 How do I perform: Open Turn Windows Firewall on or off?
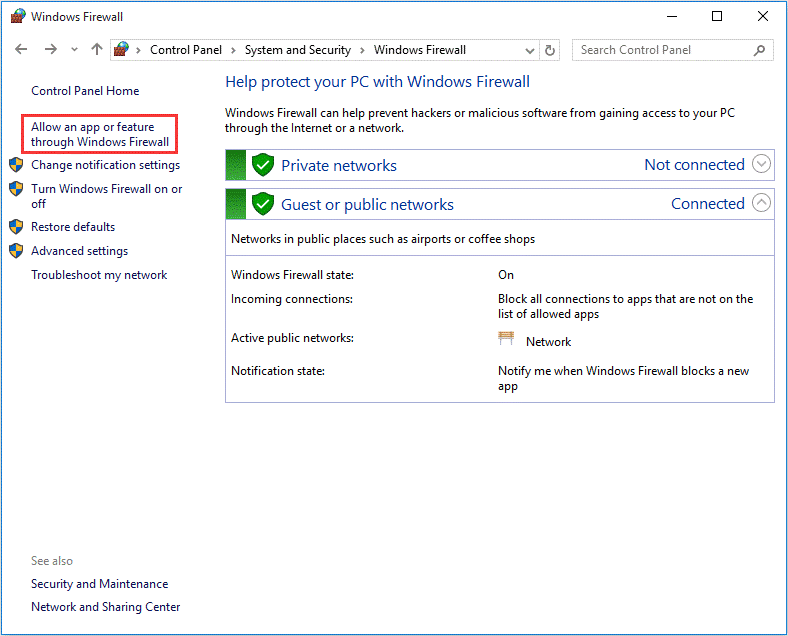(x=106, y=196)
